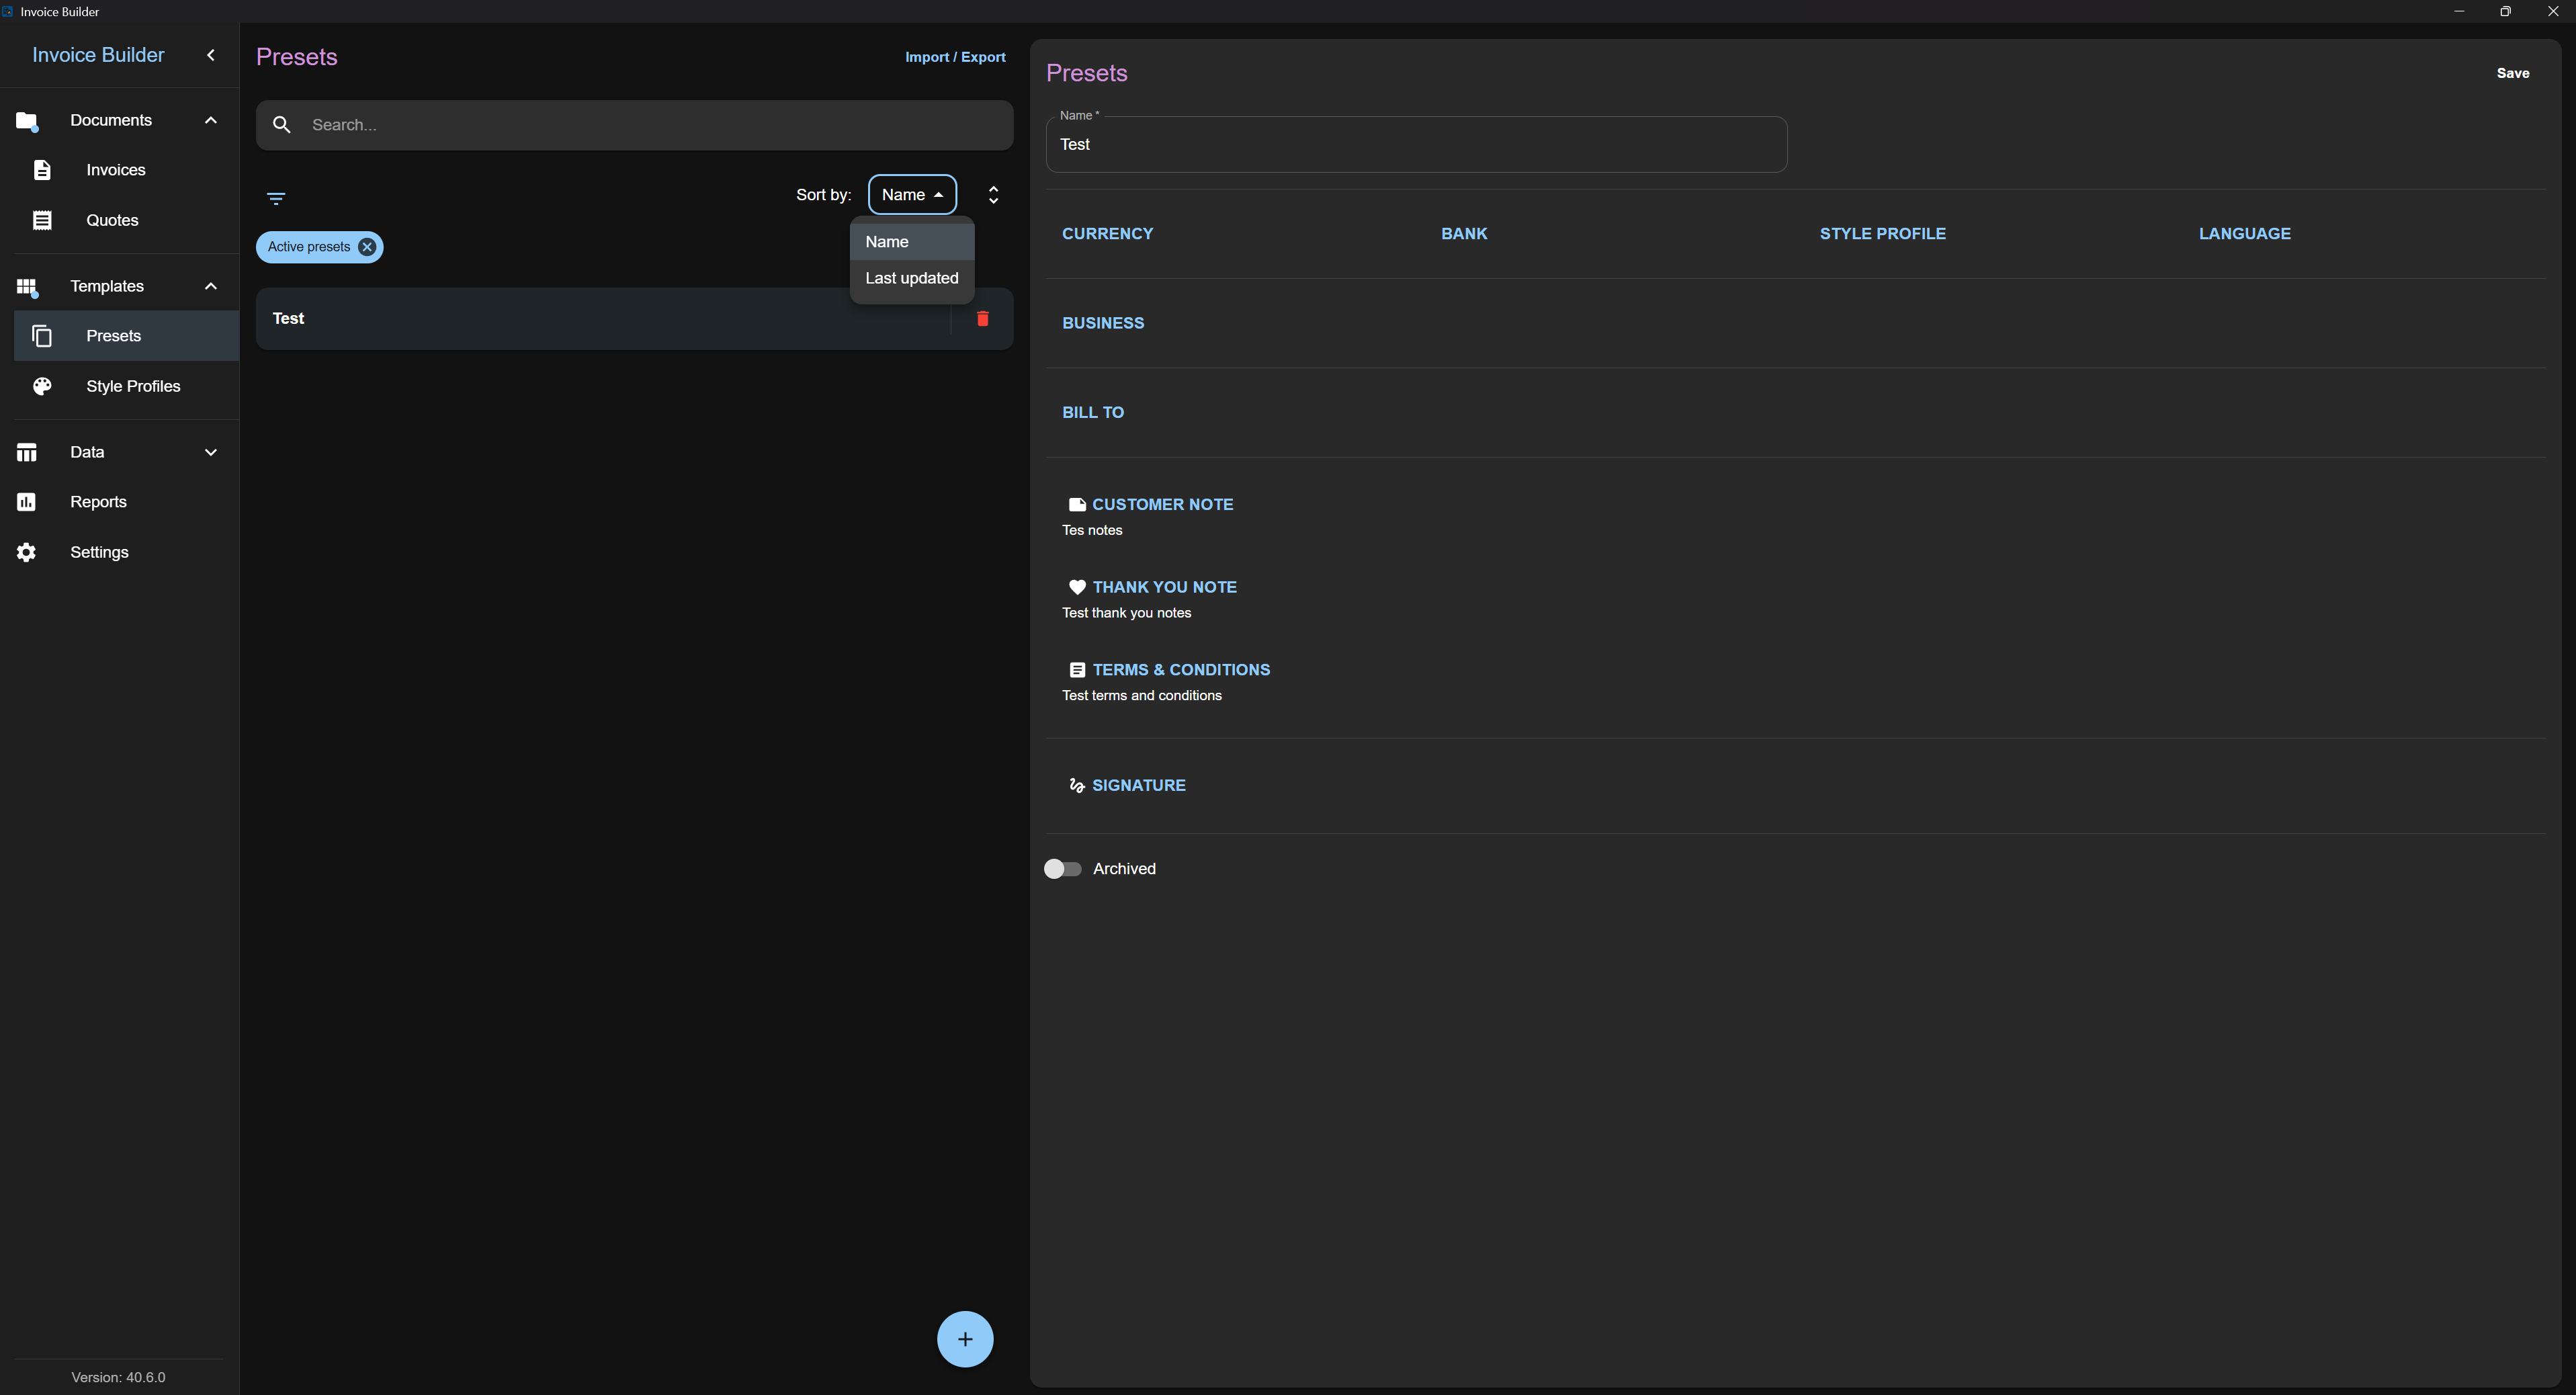The image size is (2576, 1395).
Task: Click the Data table icon
Action: point(26,452)
